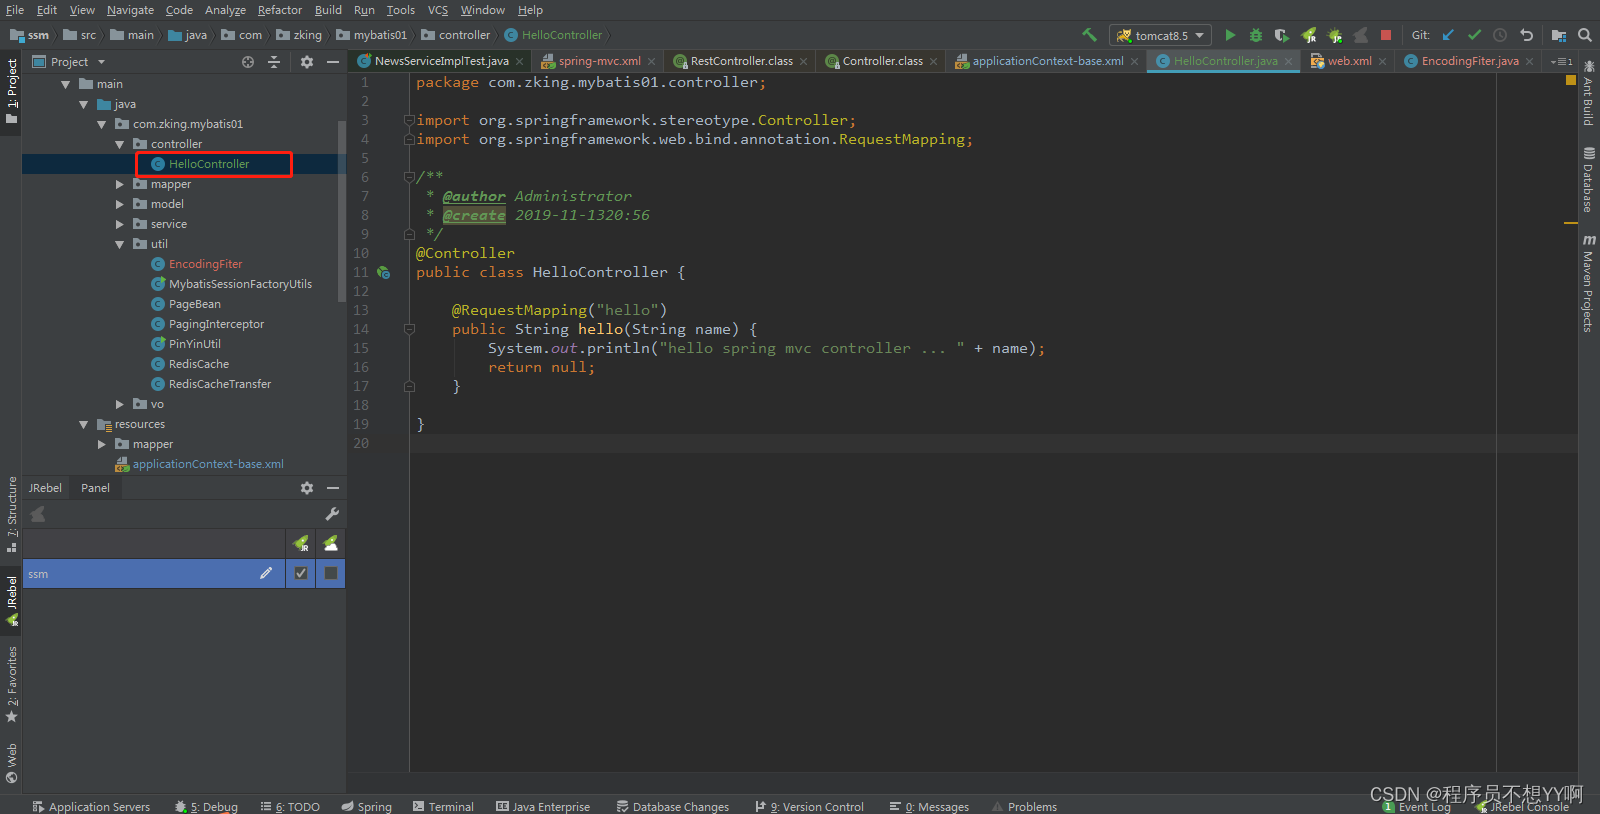This screenshot has width=1600, height=814.
Task: Open the File menu
Action: [x=15, y=10]
